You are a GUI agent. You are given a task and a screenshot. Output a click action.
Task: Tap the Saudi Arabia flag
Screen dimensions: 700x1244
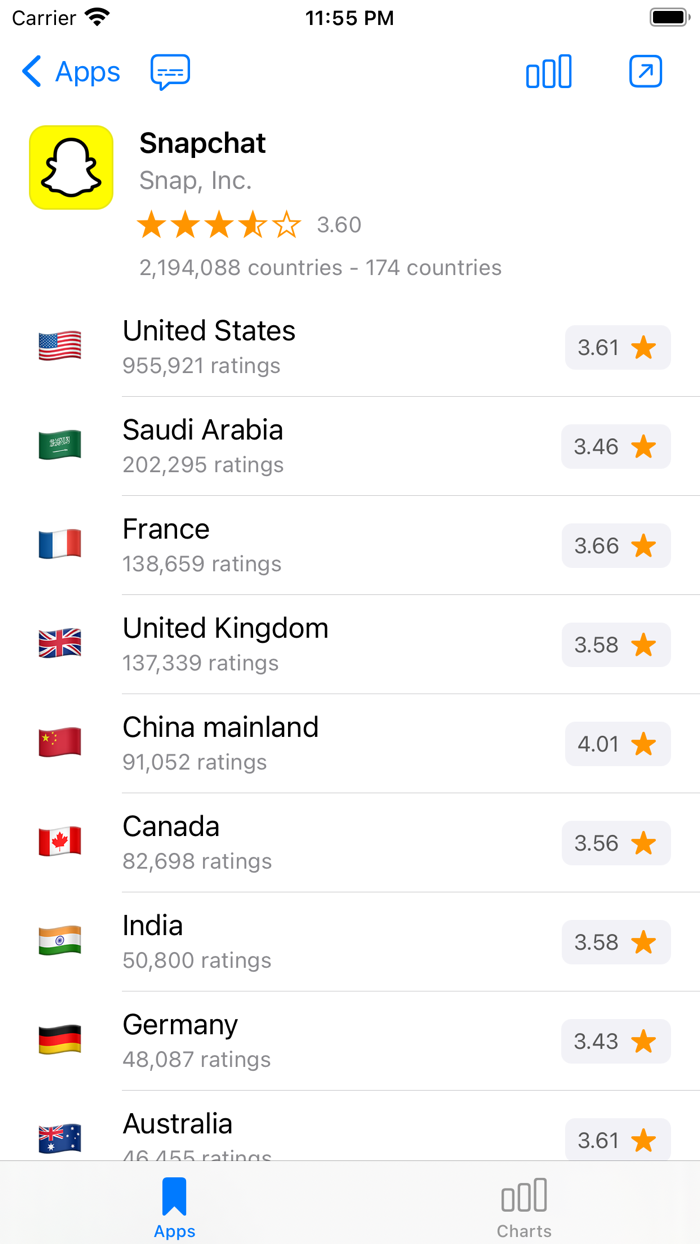(59, 446)
